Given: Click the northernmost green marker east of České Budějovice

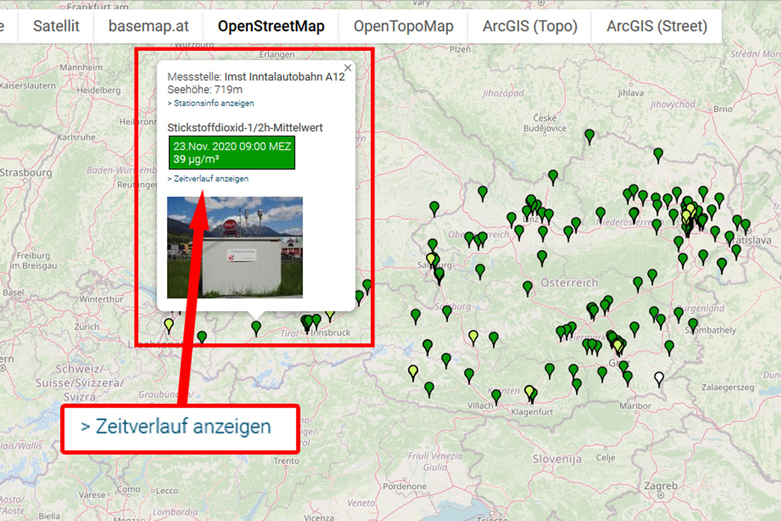Looking at the screenshot, I should pyautogui.click(x=589, y=136).
